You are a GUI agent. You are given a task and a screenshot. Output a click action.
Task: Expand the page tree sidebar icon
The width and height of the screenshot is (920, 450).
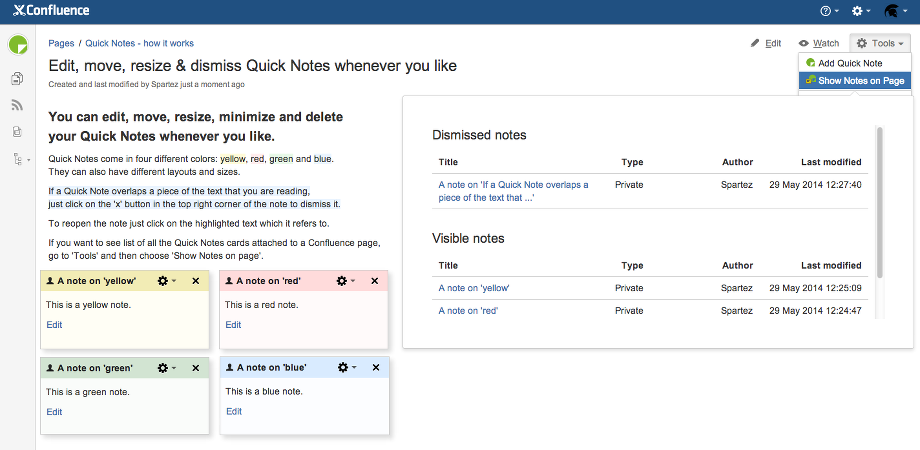(x=18, y=159)
